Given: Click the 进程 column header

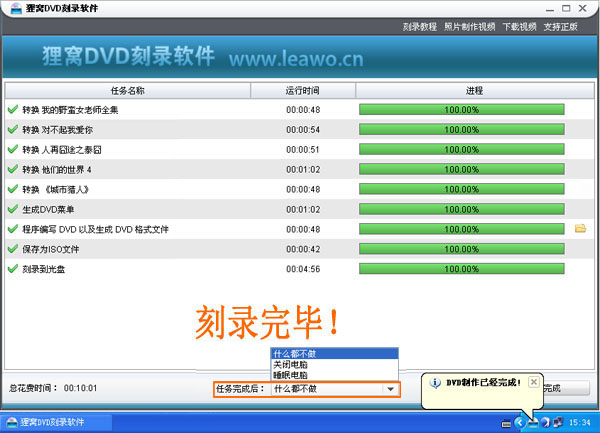Looking at the screenshot, I should (474, 91).
